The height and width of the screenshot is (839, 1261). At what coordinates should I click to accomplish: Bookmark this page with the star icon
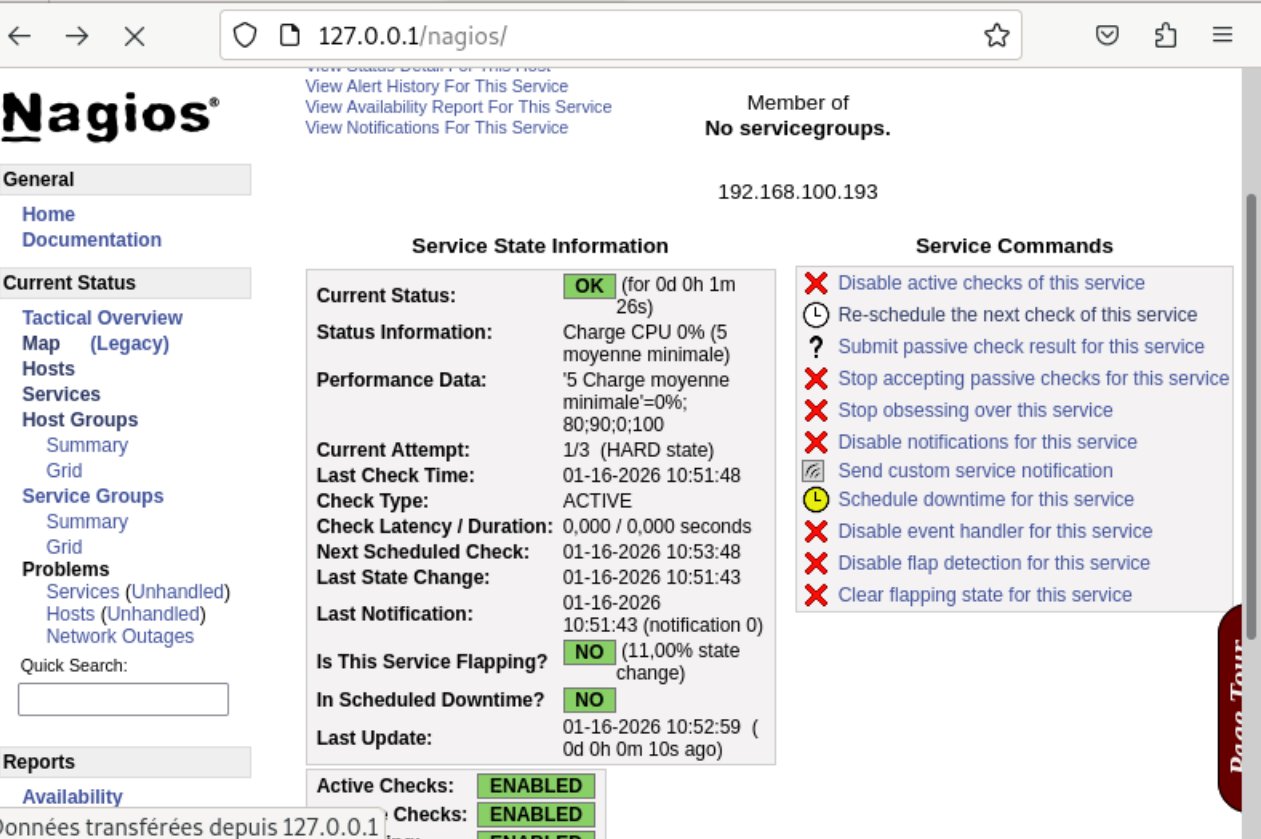point(996,36)
